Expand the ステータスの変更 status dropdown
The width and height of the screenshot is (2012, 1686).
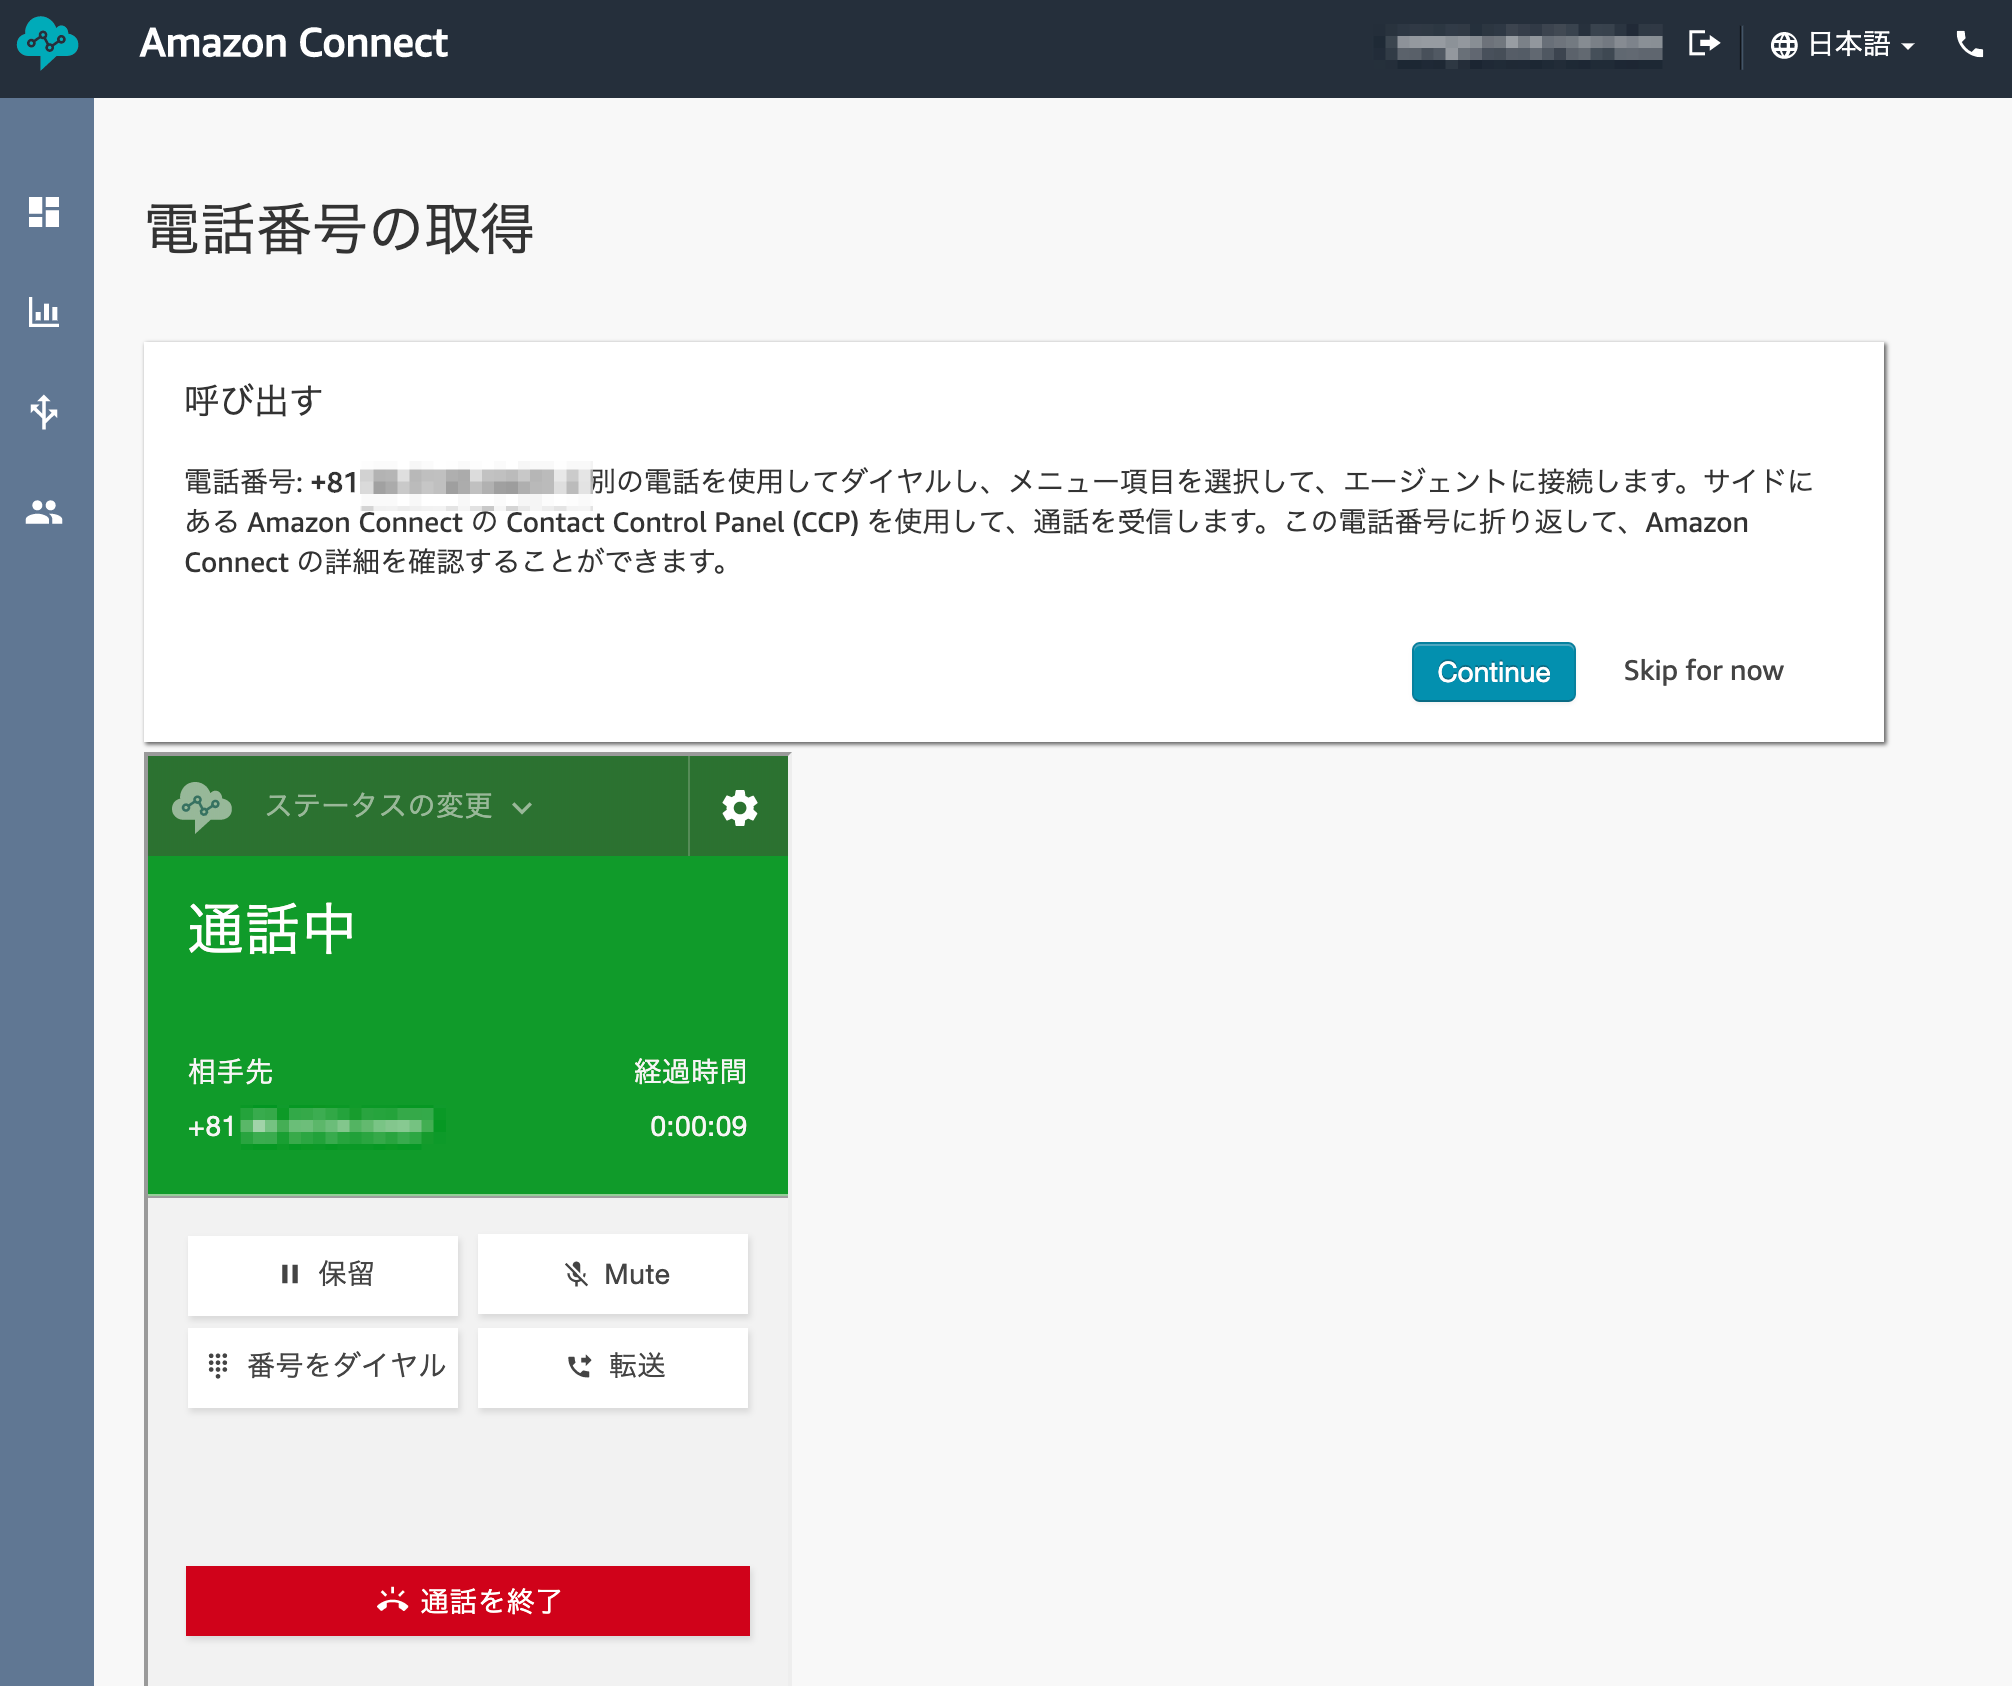point(398,806)
